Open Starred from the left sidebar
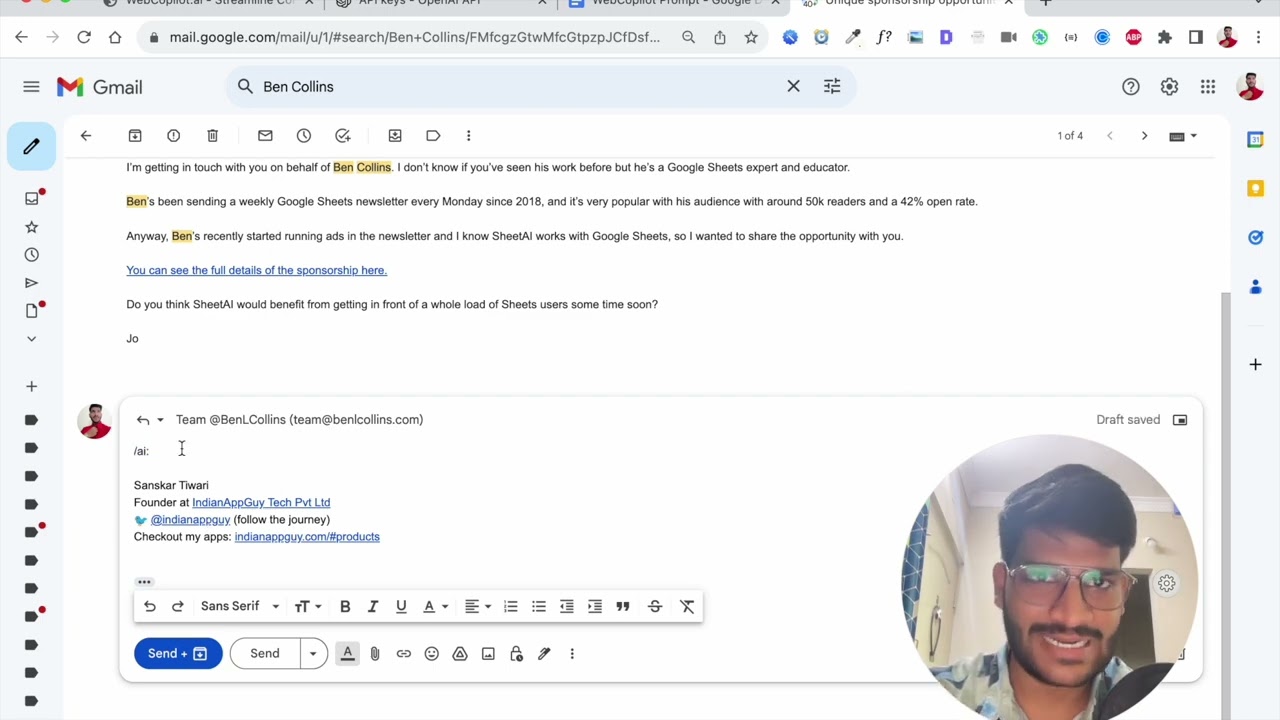The width and height of the screenshot is (1280, 720). click(31, 227)
